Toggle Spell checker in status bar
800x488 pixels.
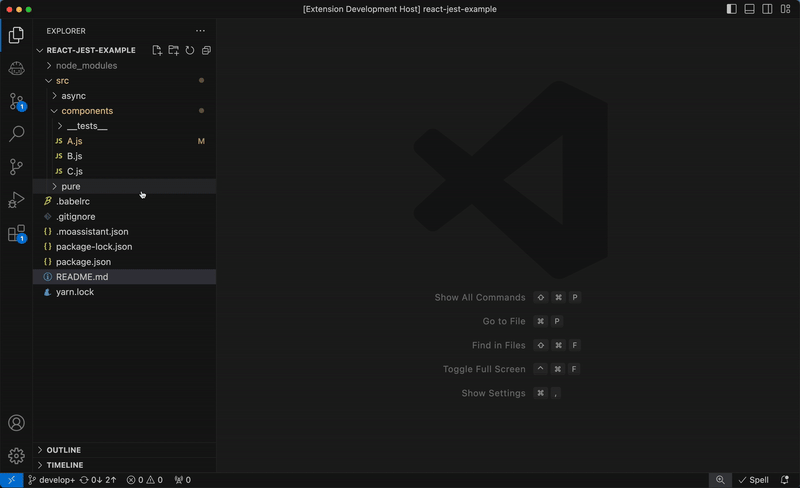753,480
